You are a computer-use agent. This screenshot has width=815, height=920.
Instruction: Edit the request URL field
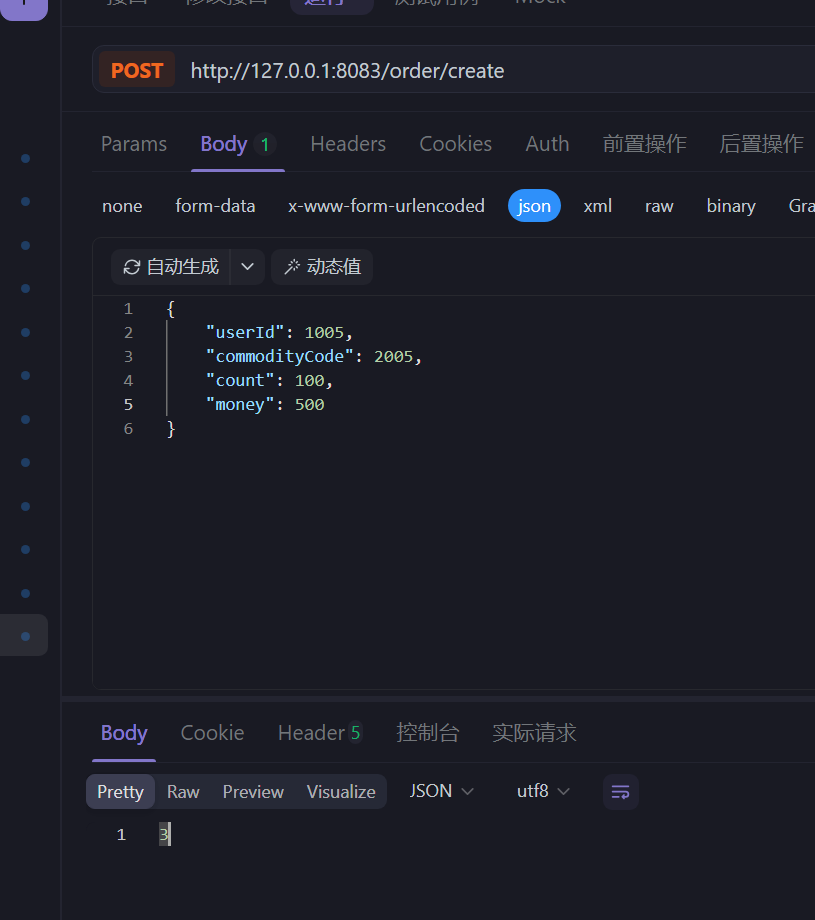click(347, 71)
